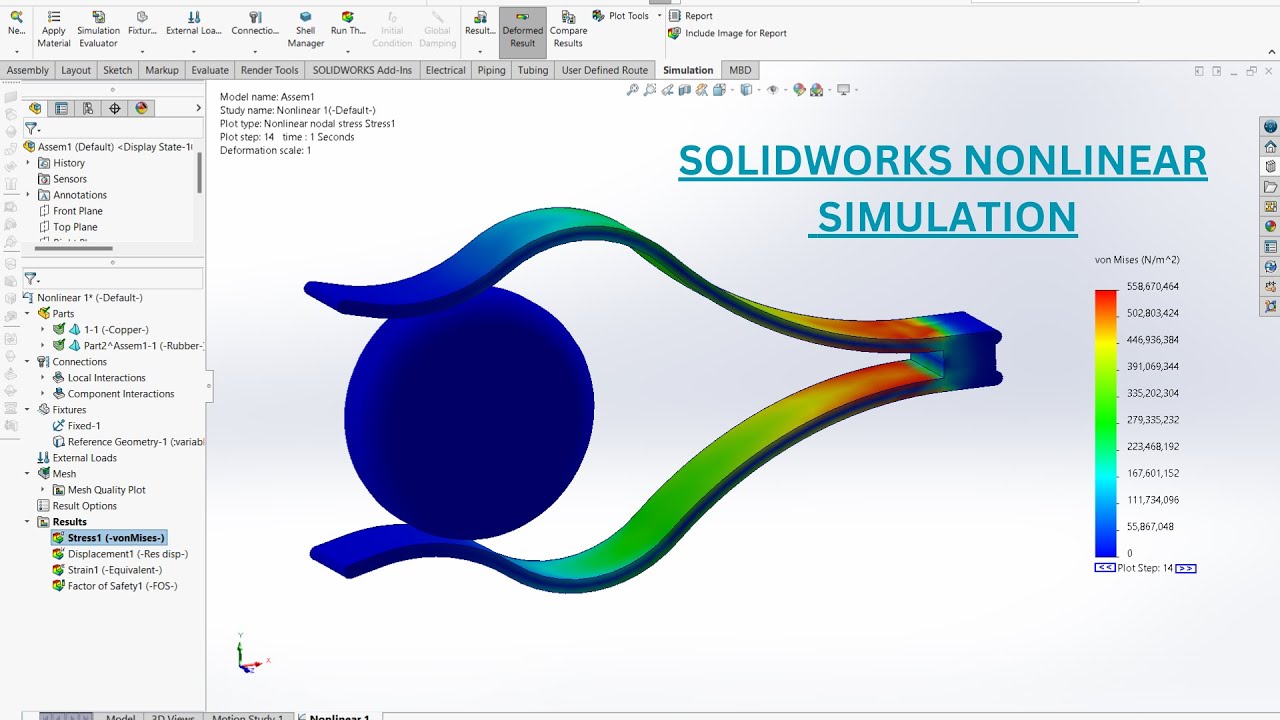Open the Connections toolbar dropdown arrow
This screenshot has width=1280, height=720.
255,50
